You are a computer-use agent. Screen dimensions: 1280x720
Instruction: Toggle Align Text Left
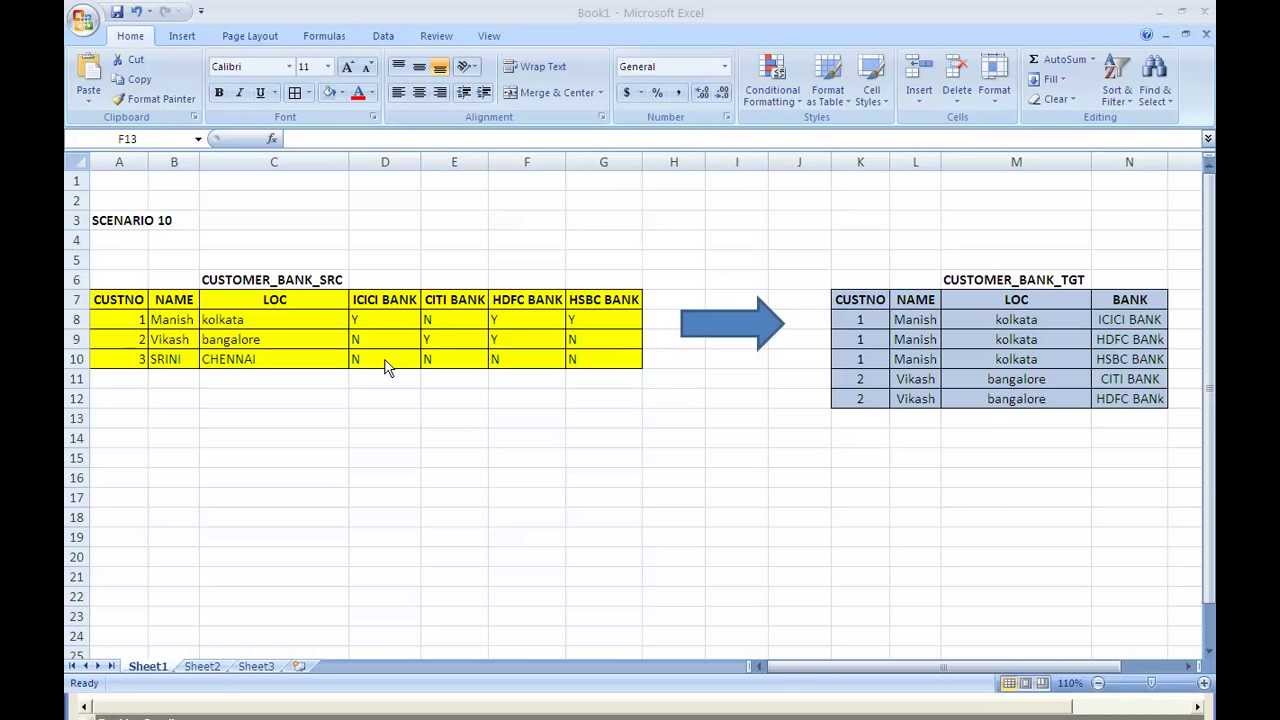[x=398, y=93]
